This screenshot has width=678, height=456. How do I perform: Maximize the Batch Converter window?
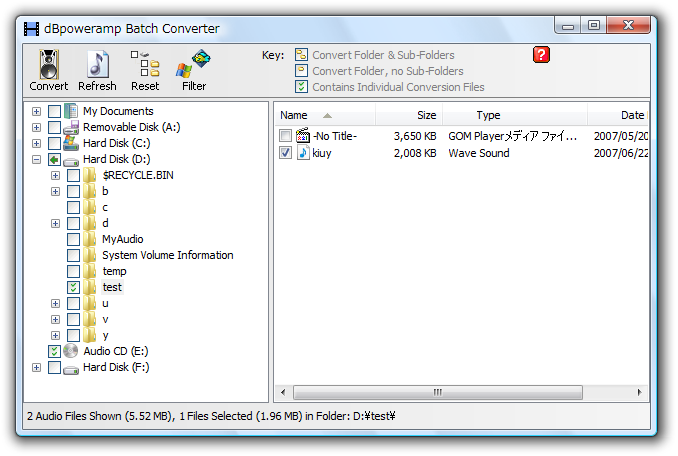point(594,26)
